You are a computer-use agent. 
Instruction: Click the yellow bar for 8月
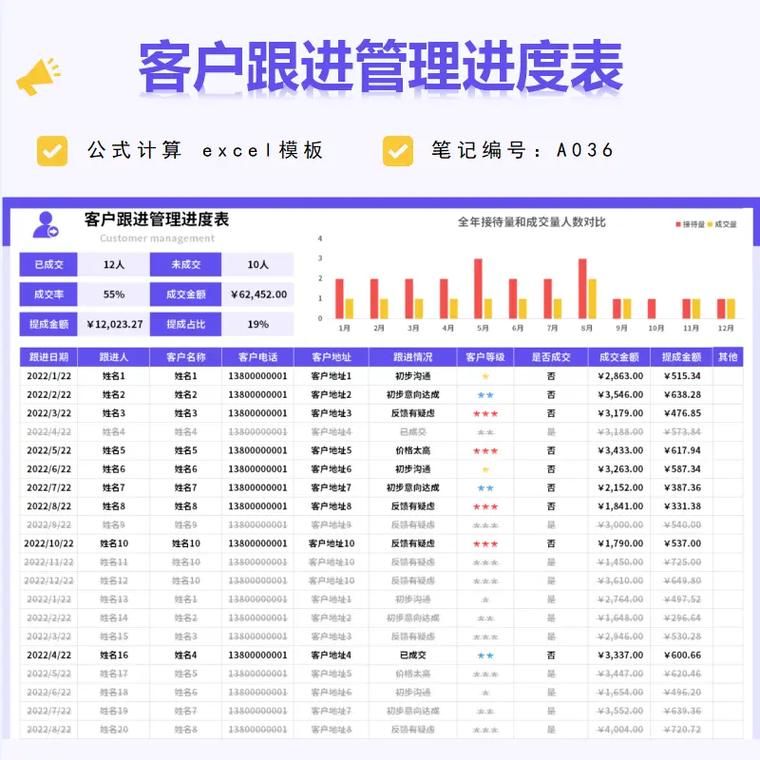point(592,299)
